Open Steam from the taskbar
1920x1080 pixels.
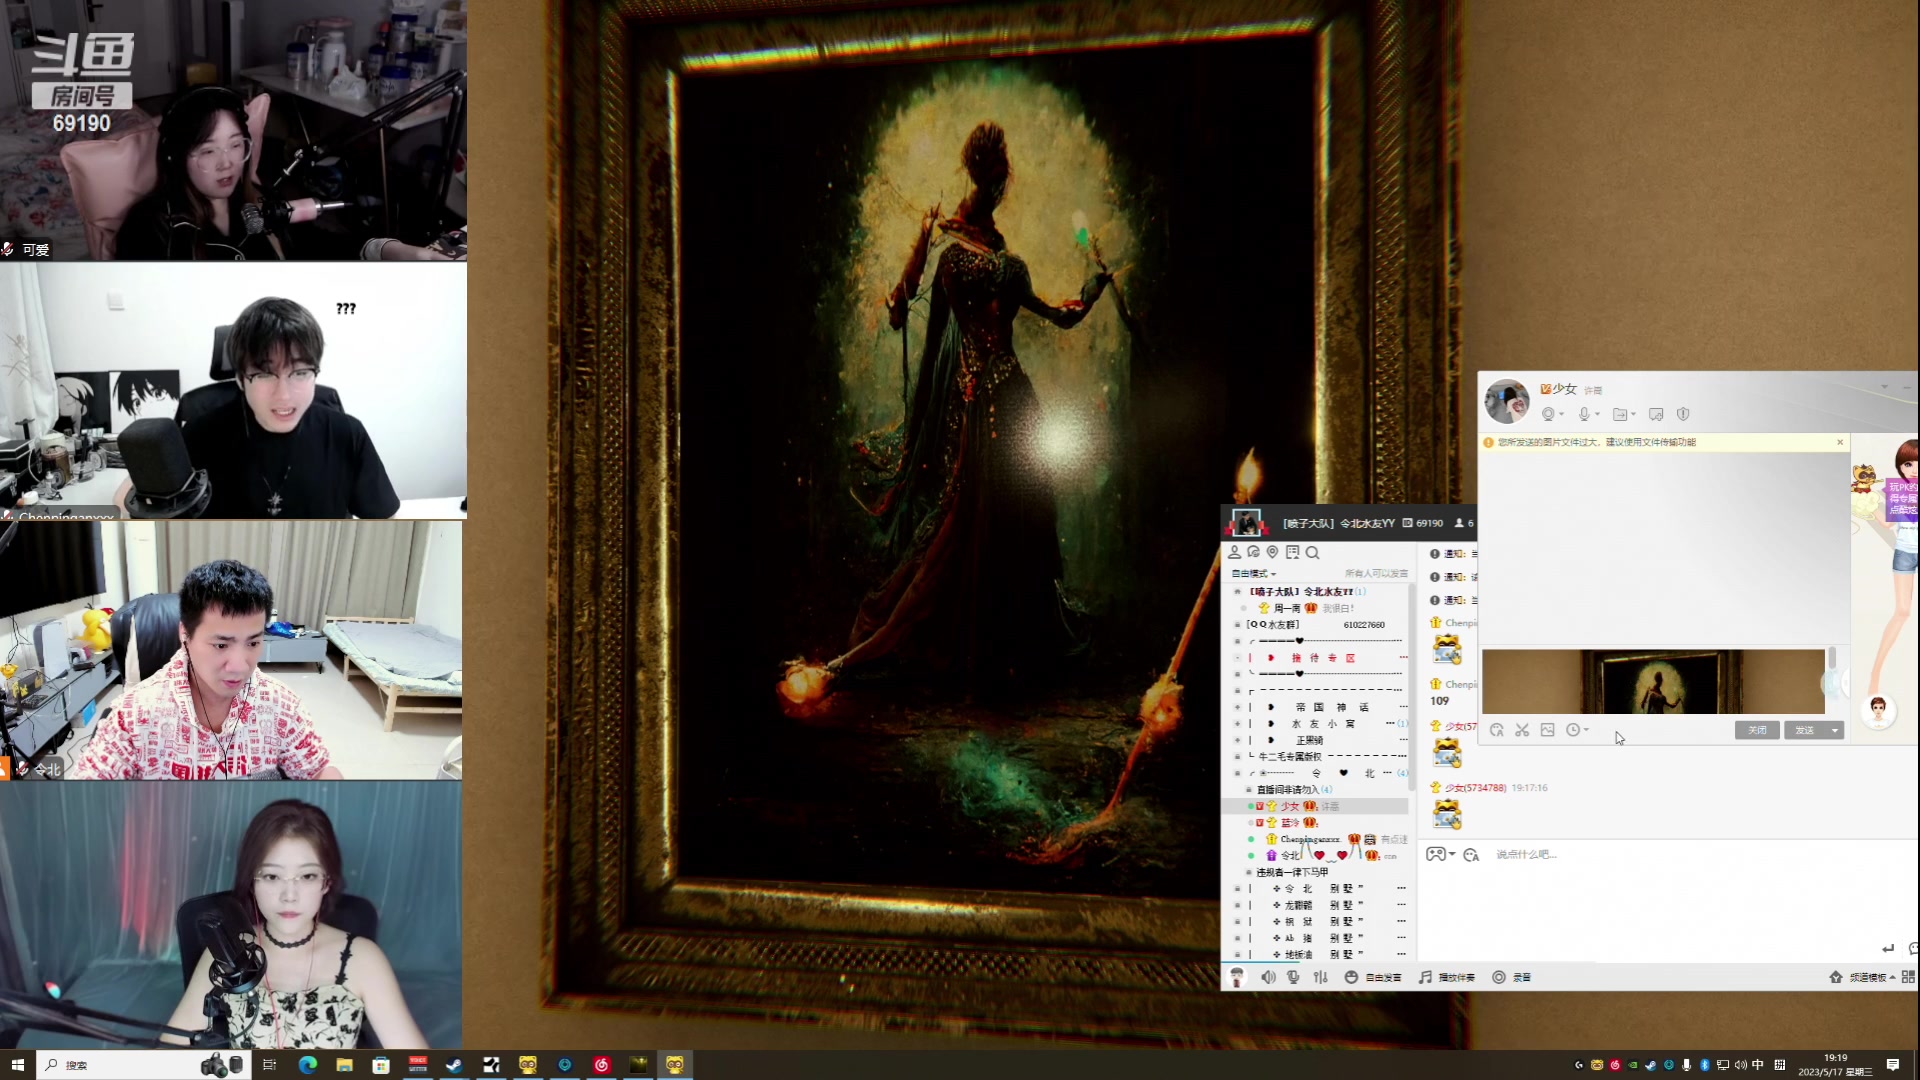454,1065
